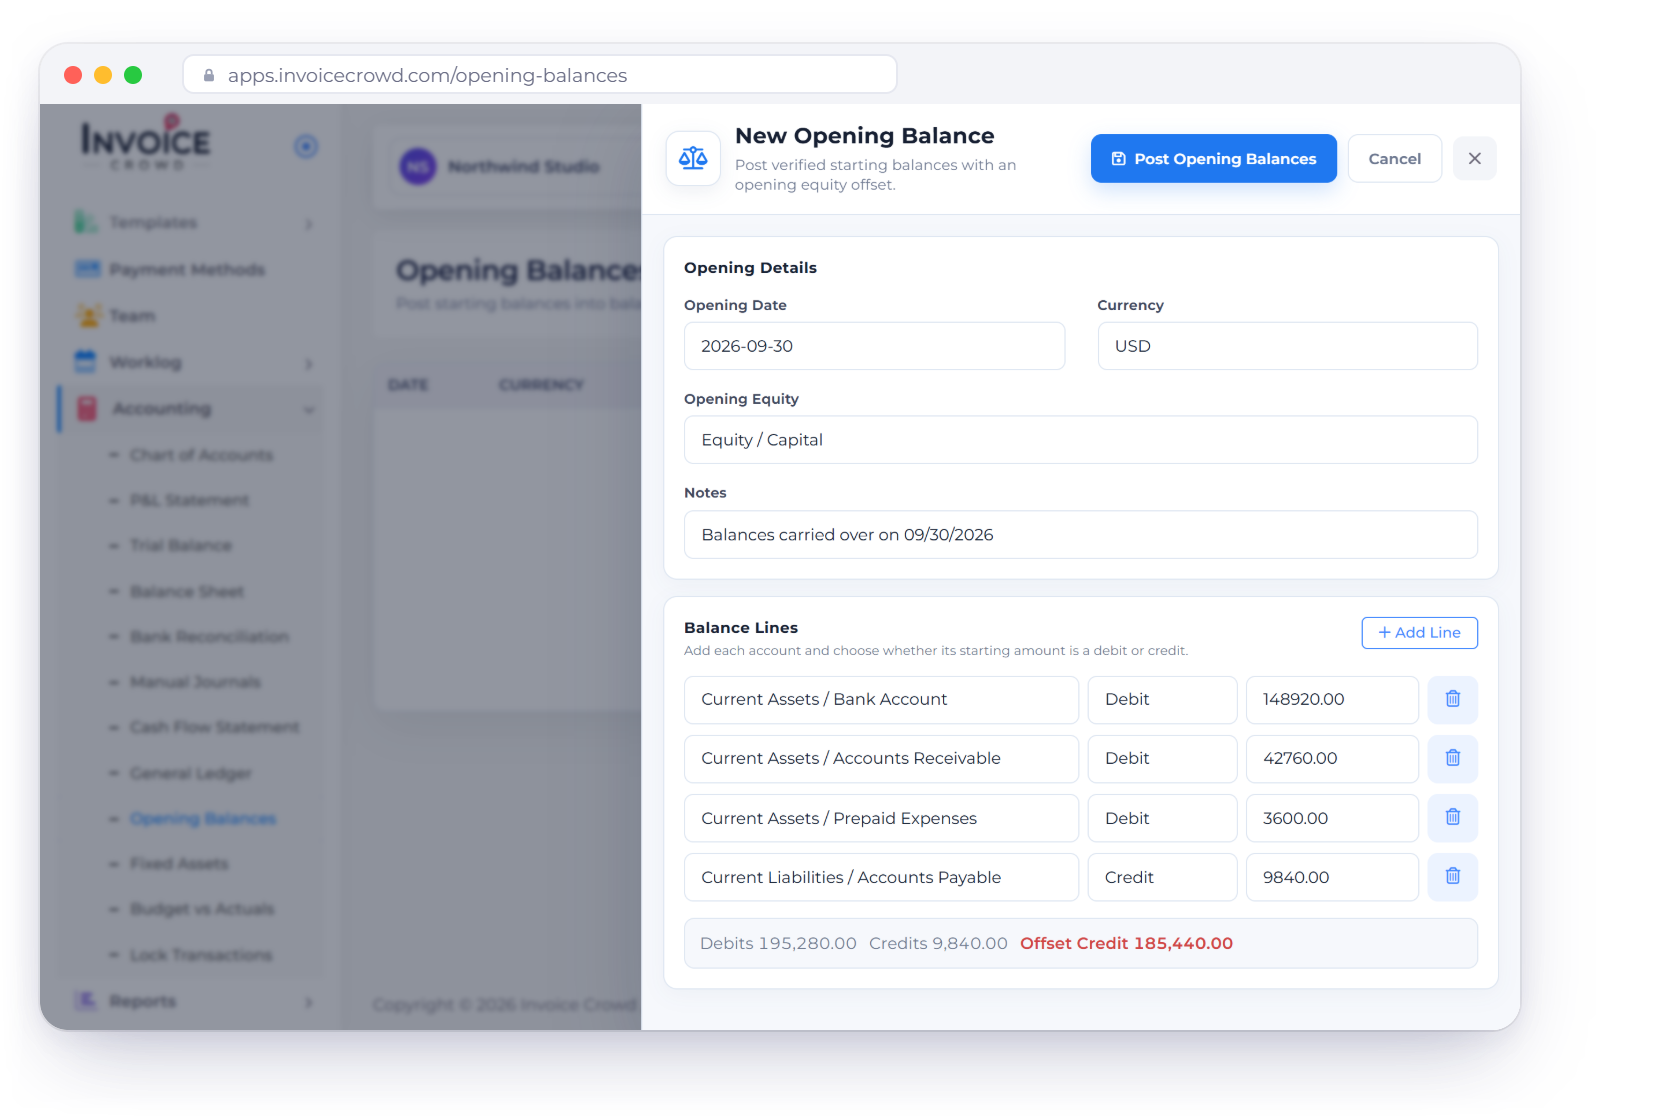Expand the Templates submenu chevron
Image resolution: width=1680 pixels, height=1120 pixels.
tap(309, 223)
